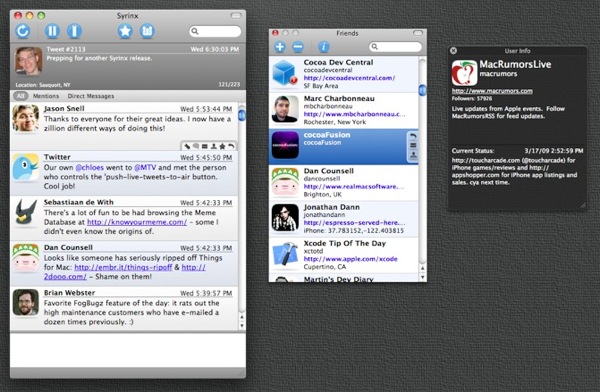
Task: Open favorites with the star toolbar icon
Action: click(x=125, y=31)
